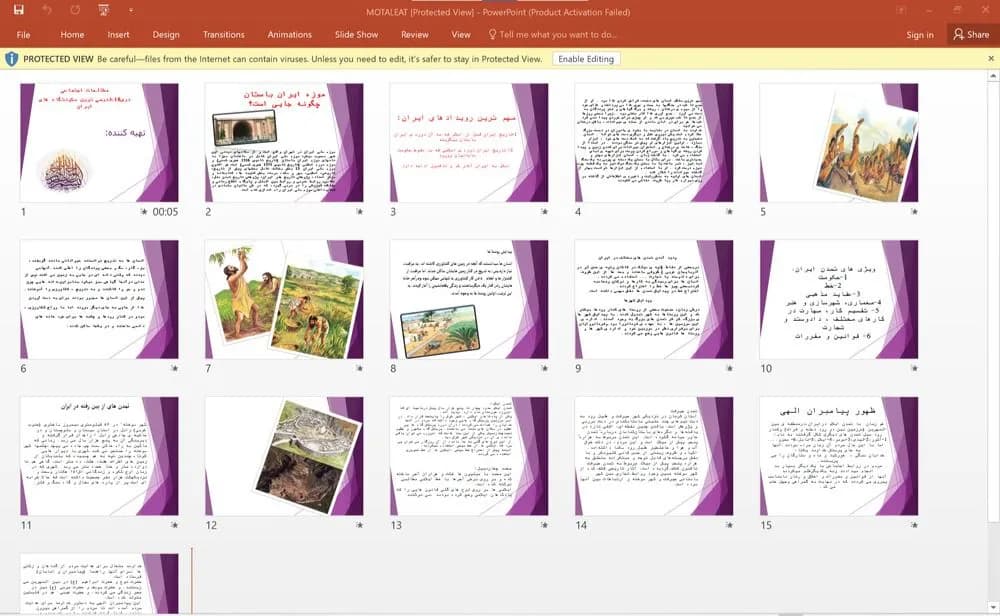Click the Sign in link
The height and width of the screenshot is (616, 1000).
[x=920, y=34]
